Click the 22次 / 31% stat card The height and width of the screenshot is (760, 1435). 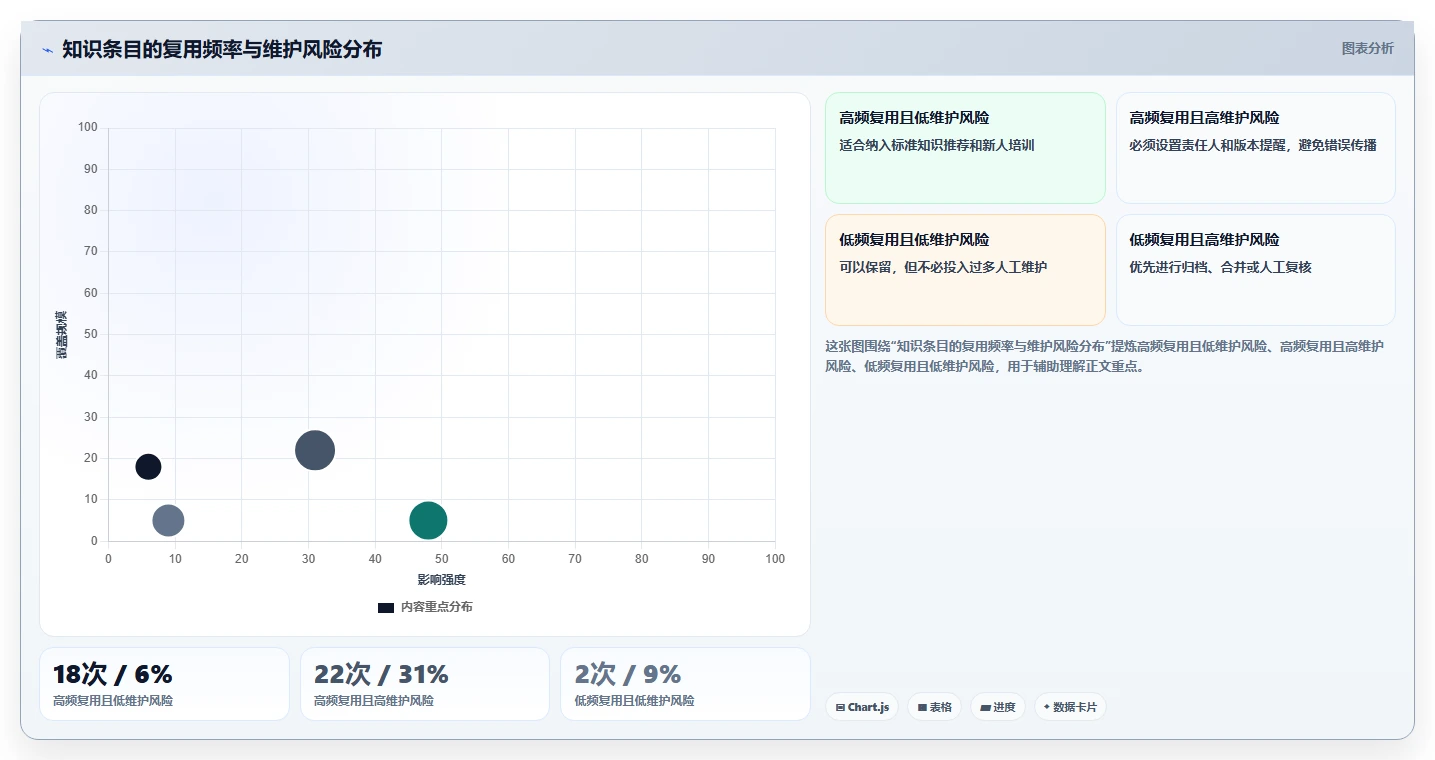point(425,684)
